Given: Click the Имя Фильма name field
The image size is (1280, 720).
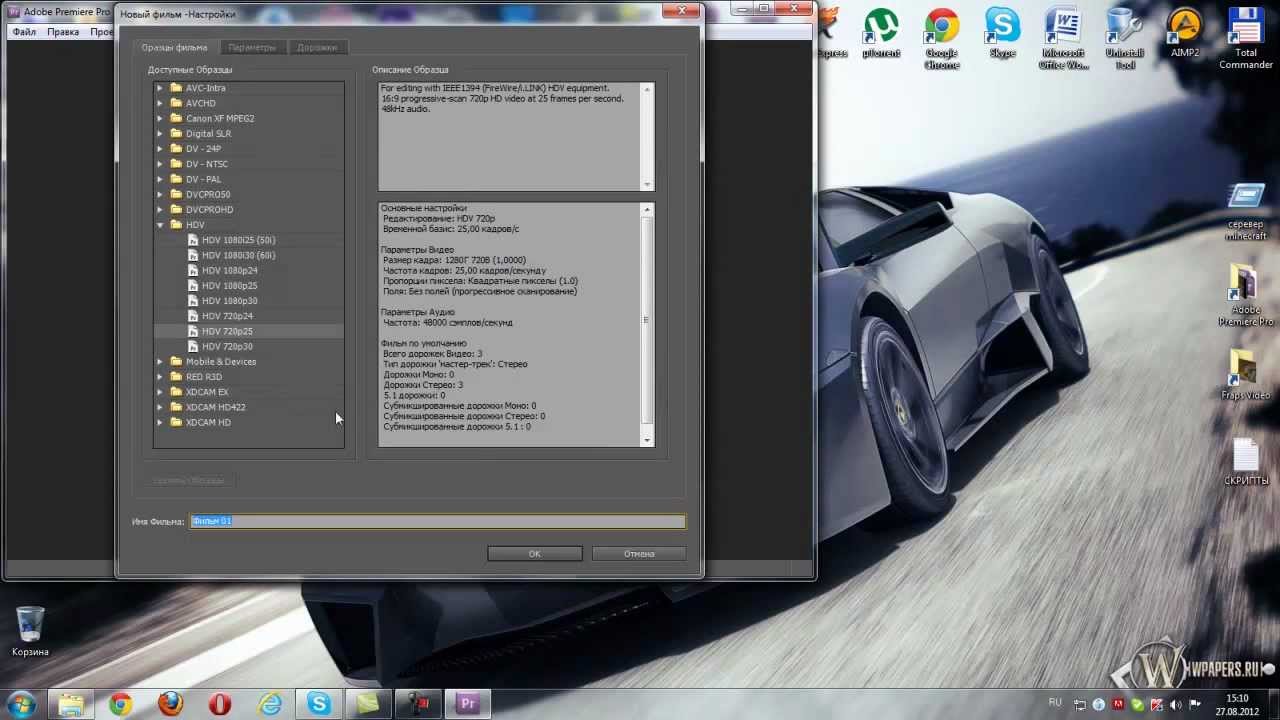Looking at the screenshot, I should coord(437,521).
